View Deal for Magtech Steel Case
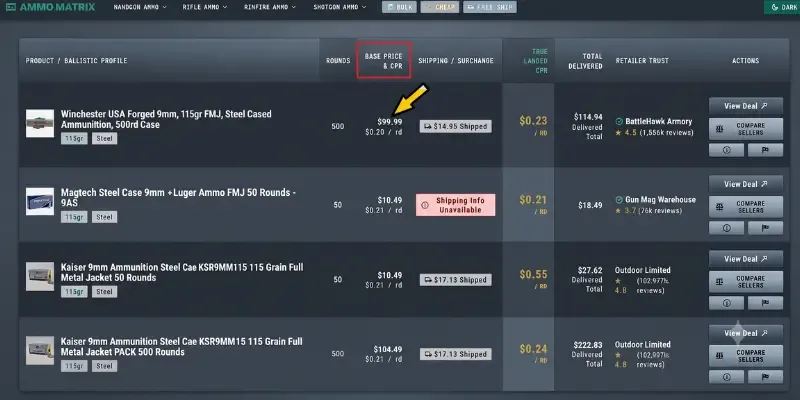 tap(745, 184)
